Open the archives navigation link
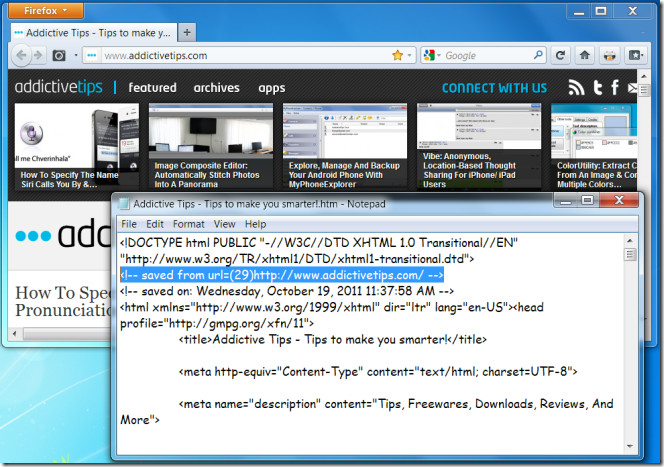This screenshot has height=467, width=664. [x=216, y=88]
